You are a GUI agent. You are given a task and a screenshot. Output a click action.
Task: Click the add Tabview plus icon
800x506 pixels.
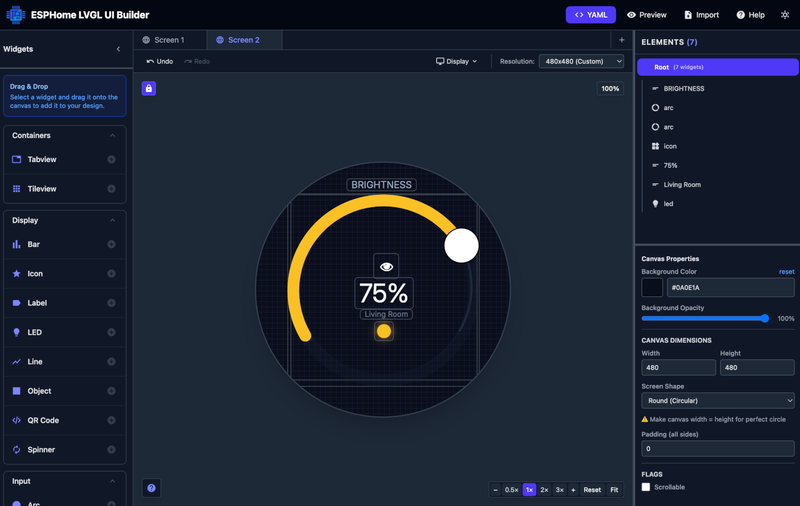pos(111,159)
